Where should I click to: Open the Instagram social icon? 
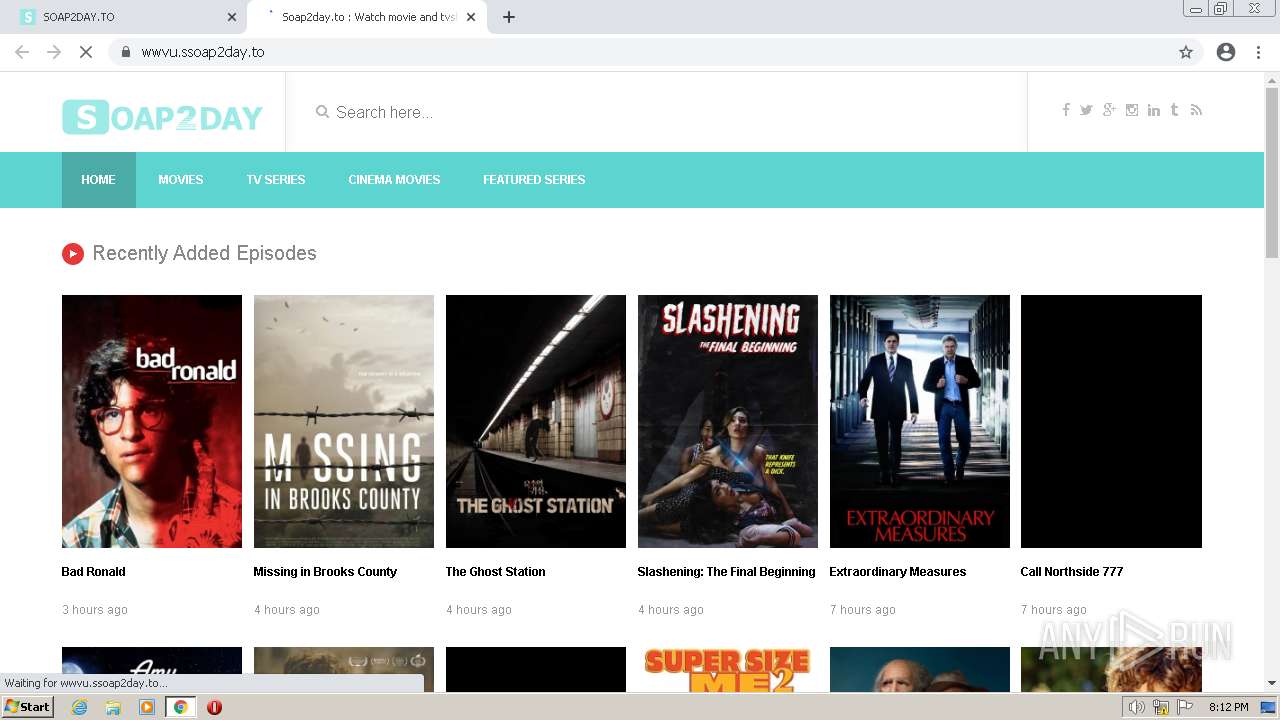[x=1132, y=110]
